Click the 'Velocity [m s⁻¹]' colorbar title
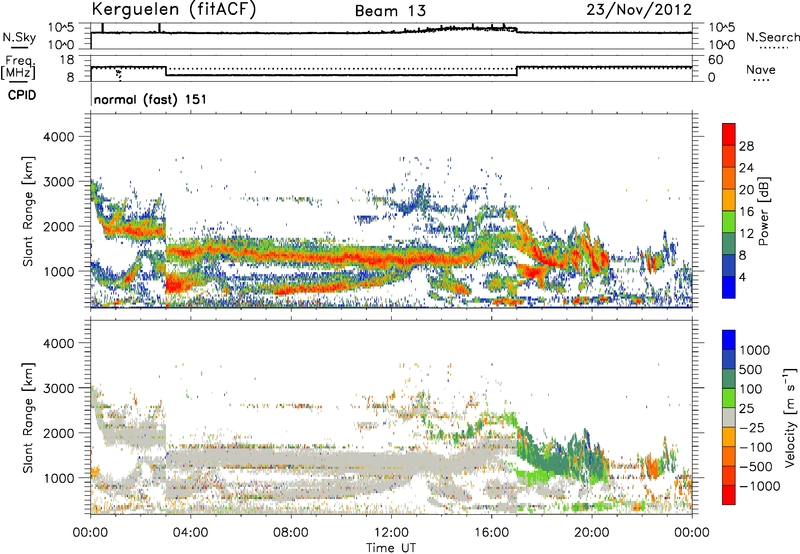The width and height of the screenshot is (800, 554). [x=790, y=418]
